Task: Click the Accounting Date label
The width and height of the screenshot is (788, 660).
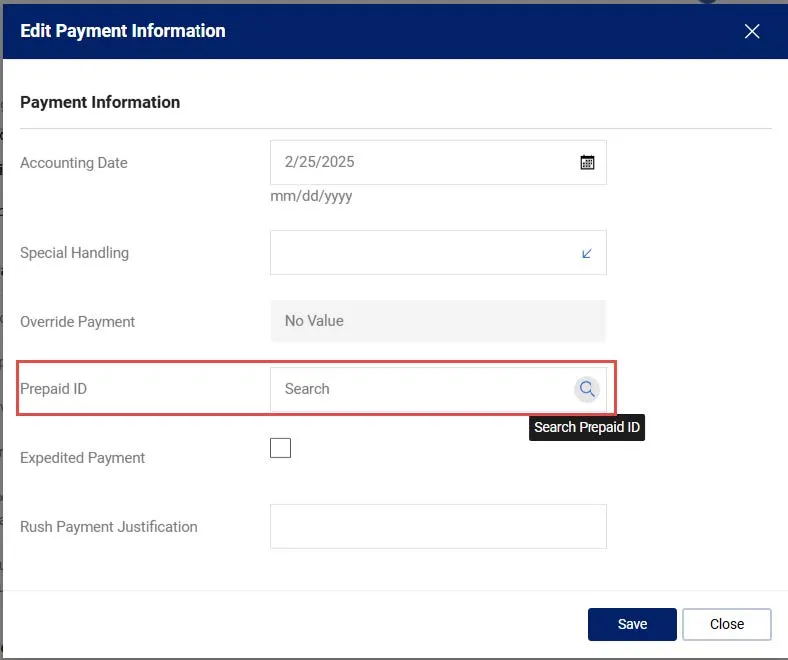Action: [x=74, y=163]
